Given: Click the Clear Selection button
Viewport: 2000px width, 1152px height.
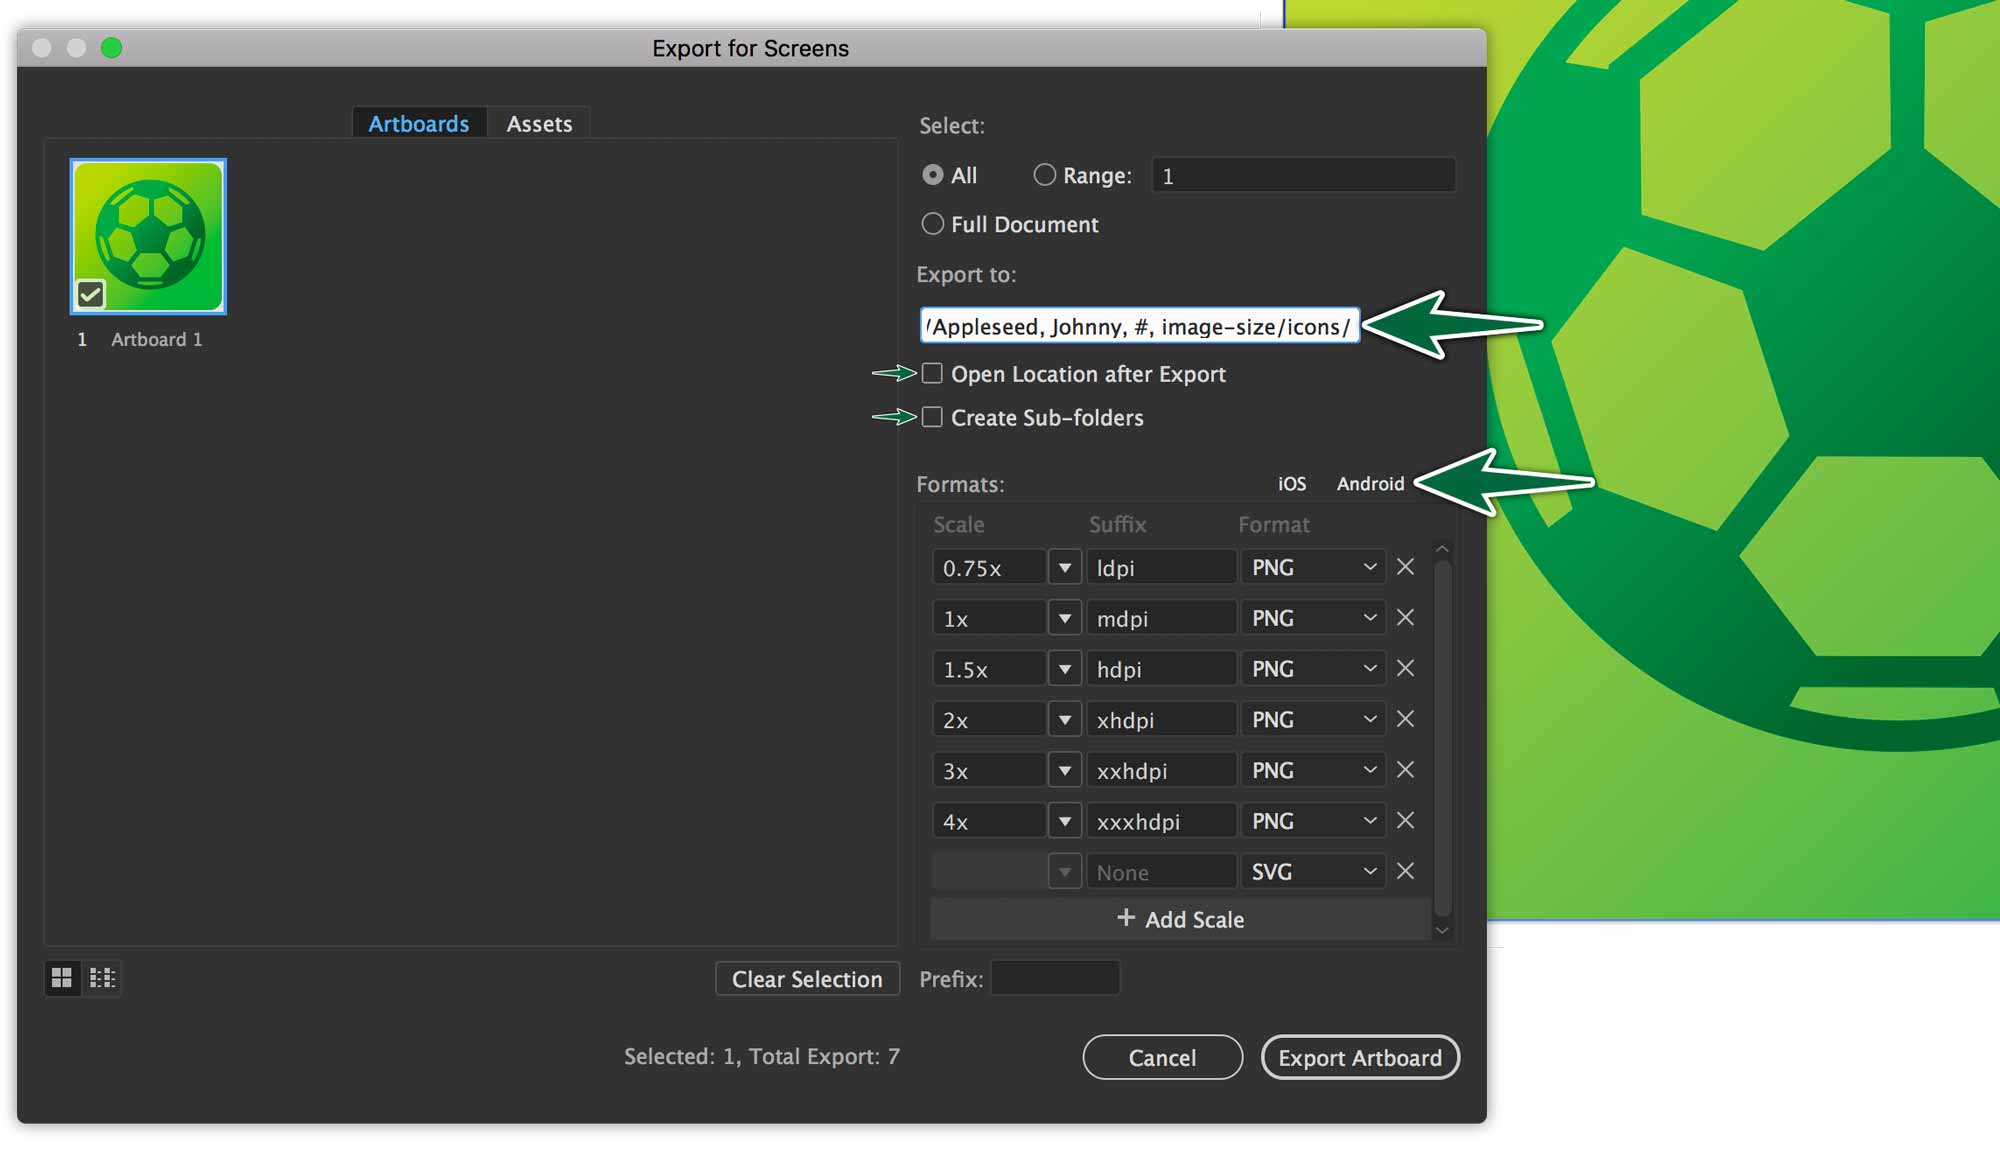Looking at the screenshot, I should coord(807,979).
